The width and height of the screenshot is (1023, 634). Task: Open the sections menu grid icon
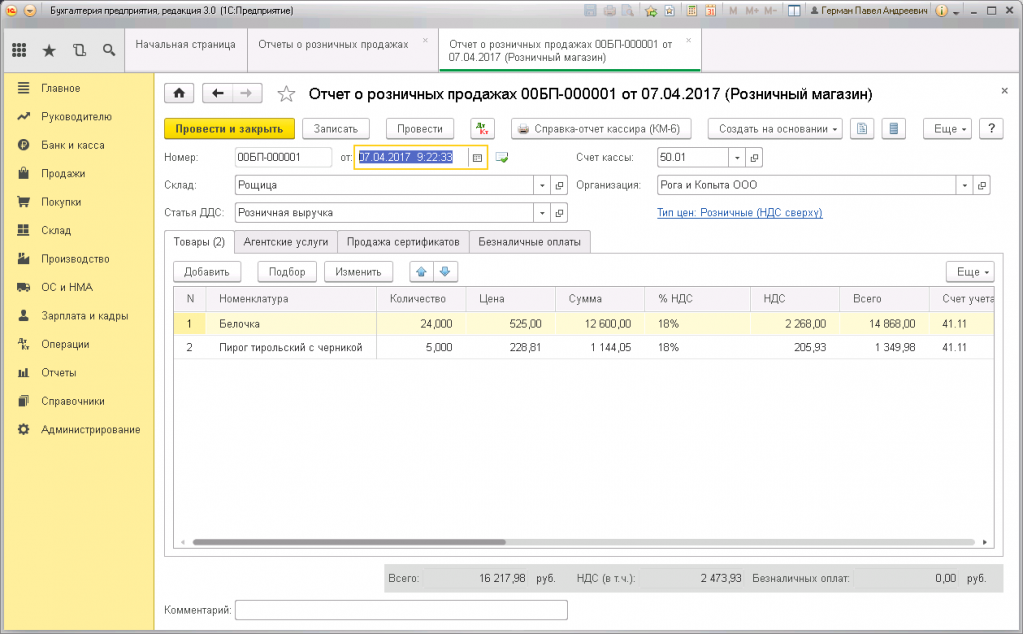click(19, 50)
